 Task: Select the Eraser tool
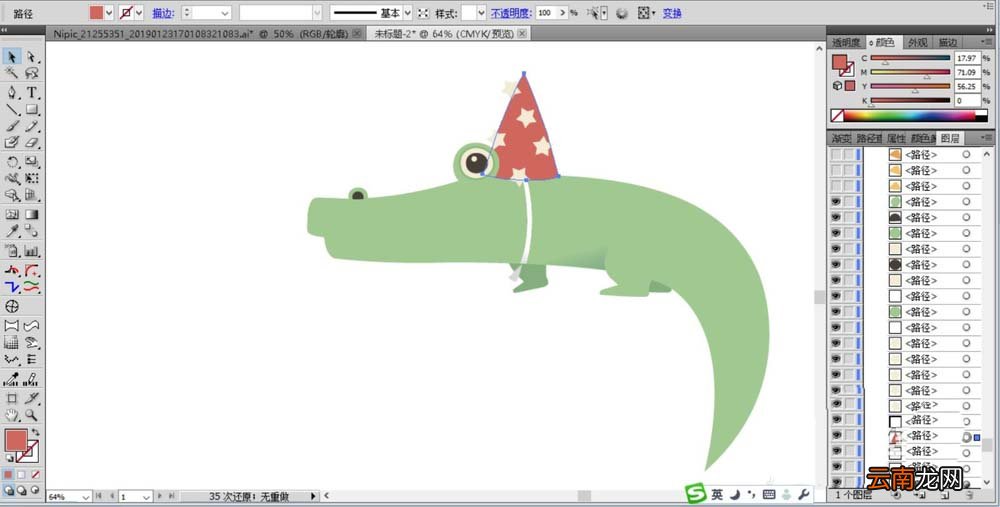point(31,143)
